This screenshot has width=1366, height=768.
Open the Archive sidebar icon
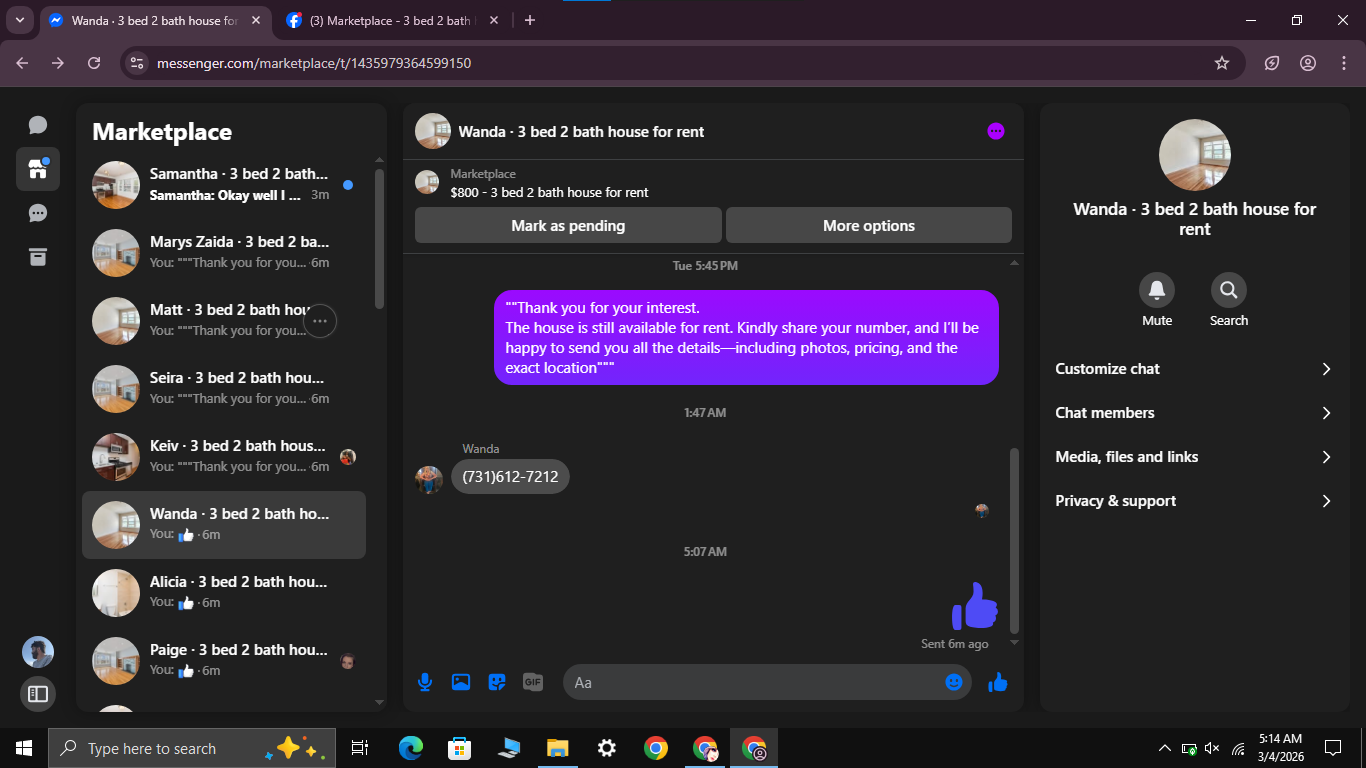click(x=38, y=257)
